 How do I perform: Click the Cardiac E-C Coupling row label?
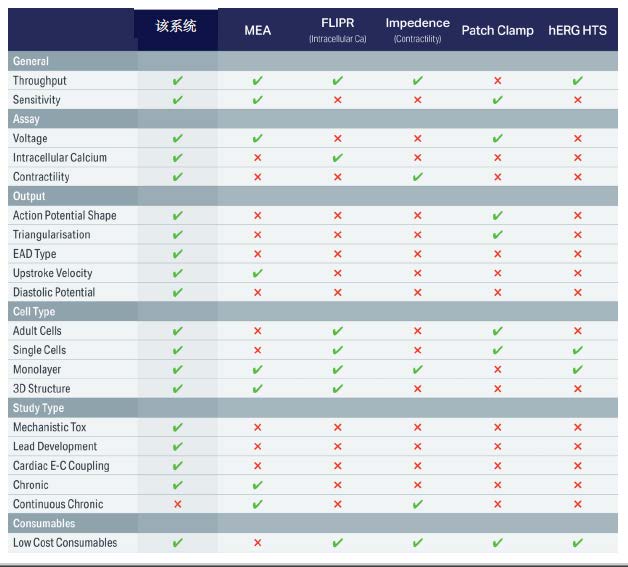[x=61, y=466]
